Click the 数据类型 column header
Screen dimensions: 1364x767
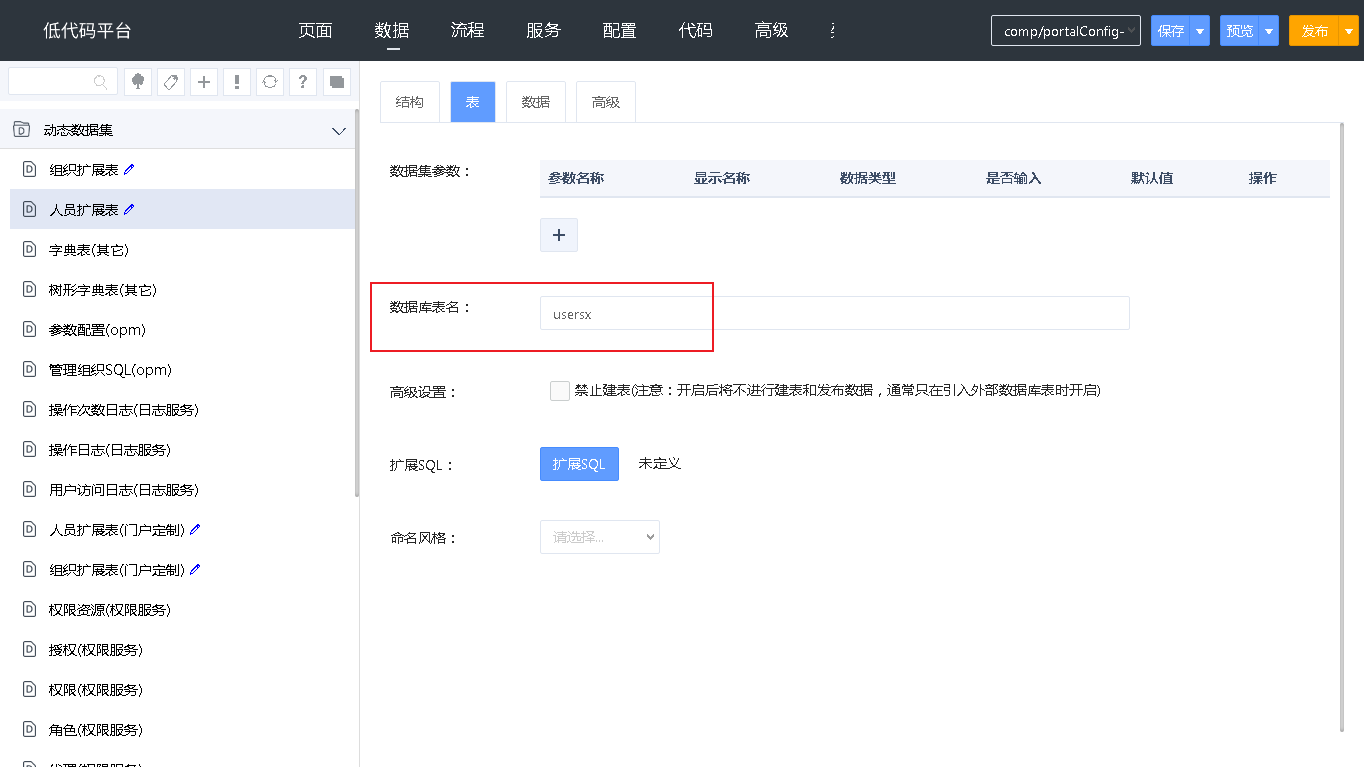pos(868,178)
